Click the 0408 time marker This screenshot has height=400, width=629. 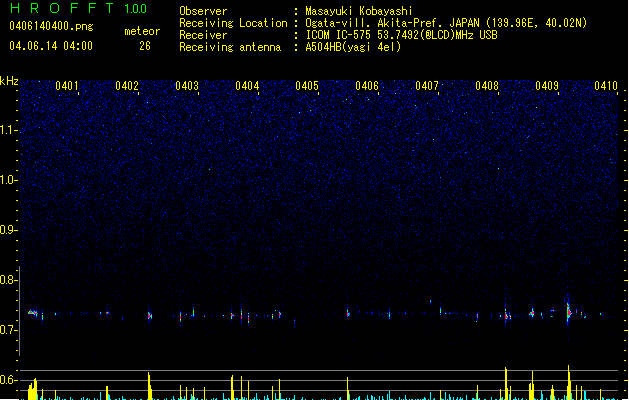click(487, 86)
